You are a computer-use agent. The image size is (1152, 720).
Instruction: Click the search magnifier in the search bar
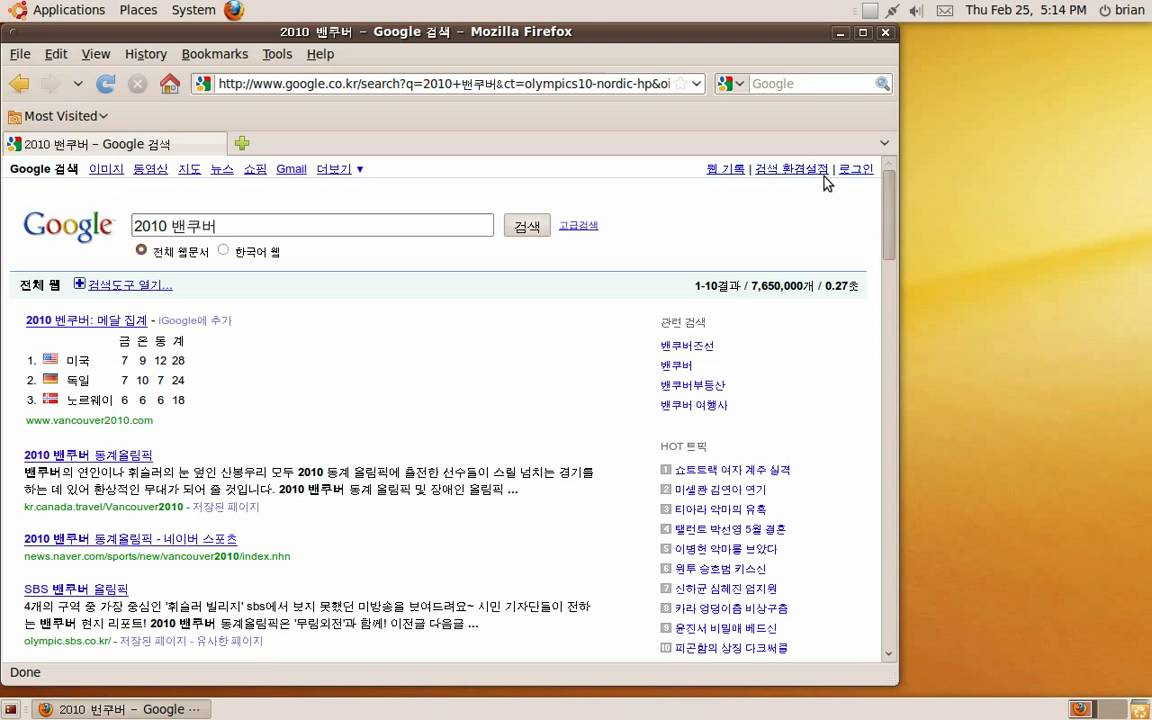click(882, 84)
